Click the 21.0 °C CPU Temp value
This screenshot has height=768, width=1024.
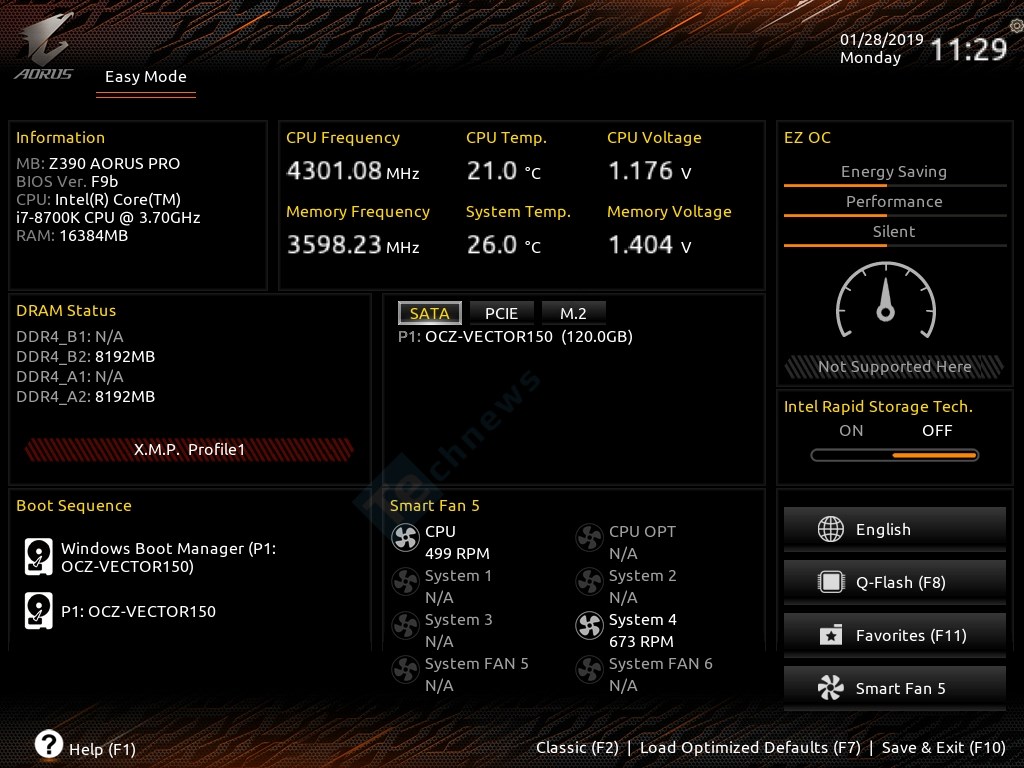pos(504,171)
